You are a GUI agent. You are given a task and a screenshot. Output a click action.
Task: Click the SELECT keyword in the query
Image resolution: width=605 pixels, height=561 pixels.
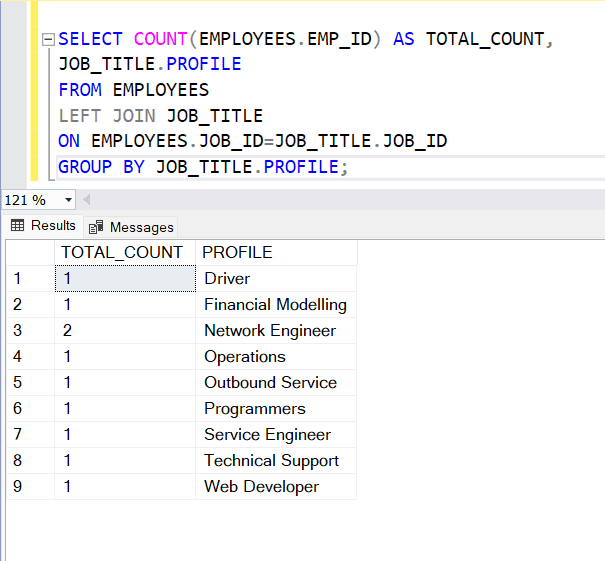pyautogui.click(x=90, y=39)
